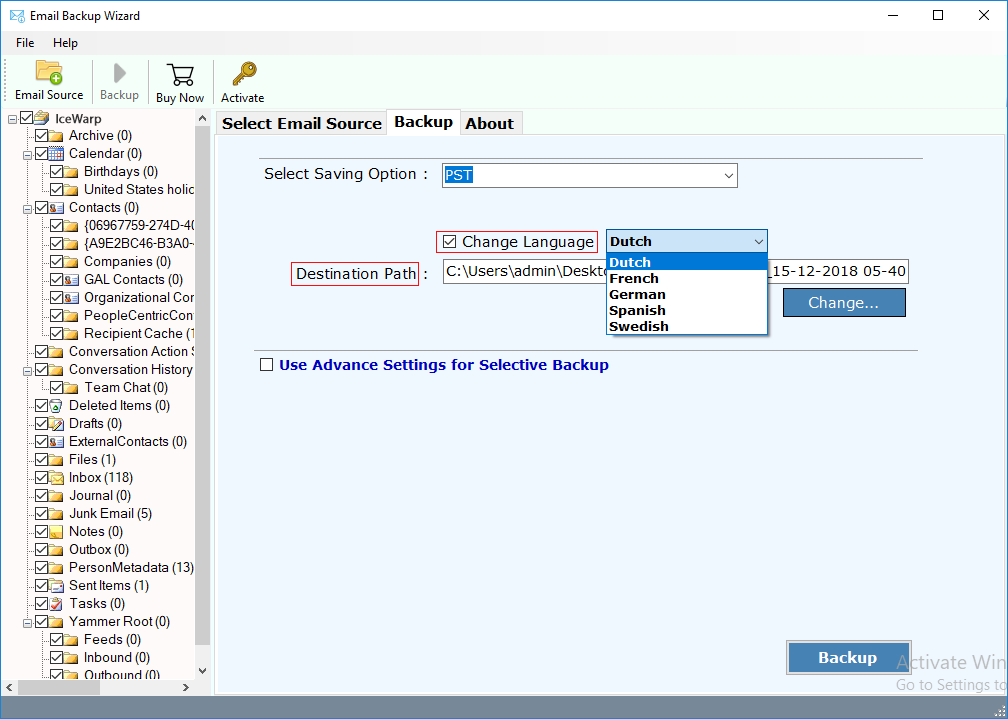Open the Buy Now cart icon
This screenshot has height=719, width=1008.
pos(180,75)
